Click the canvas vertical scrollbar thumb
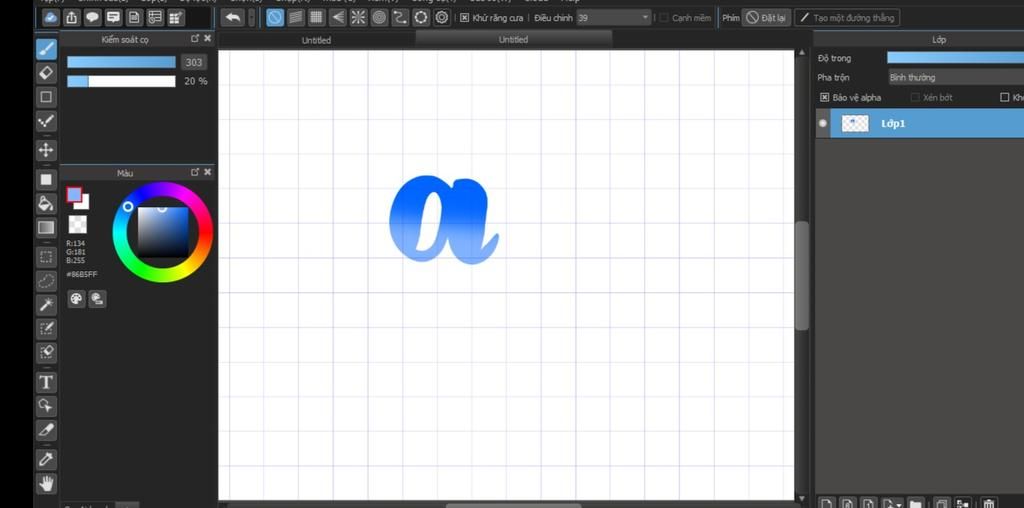 802,276
